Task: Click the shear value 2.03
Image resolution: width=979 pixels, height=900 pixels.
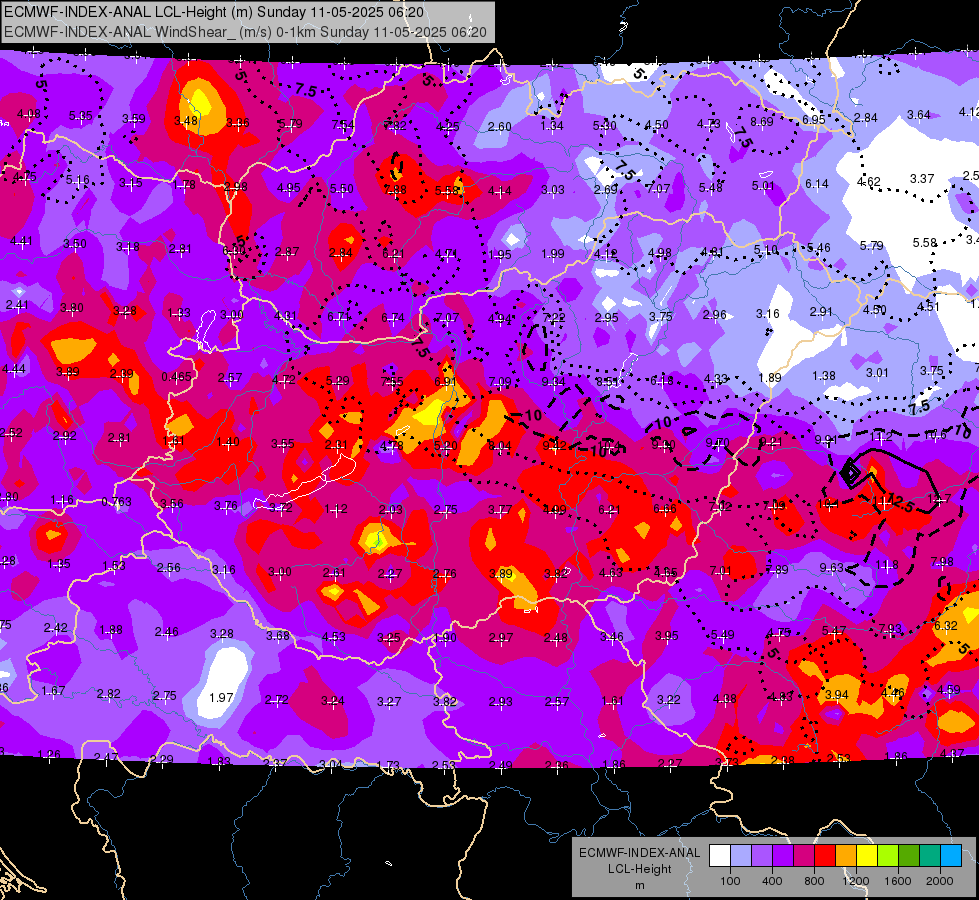Action: coord(391,510)
